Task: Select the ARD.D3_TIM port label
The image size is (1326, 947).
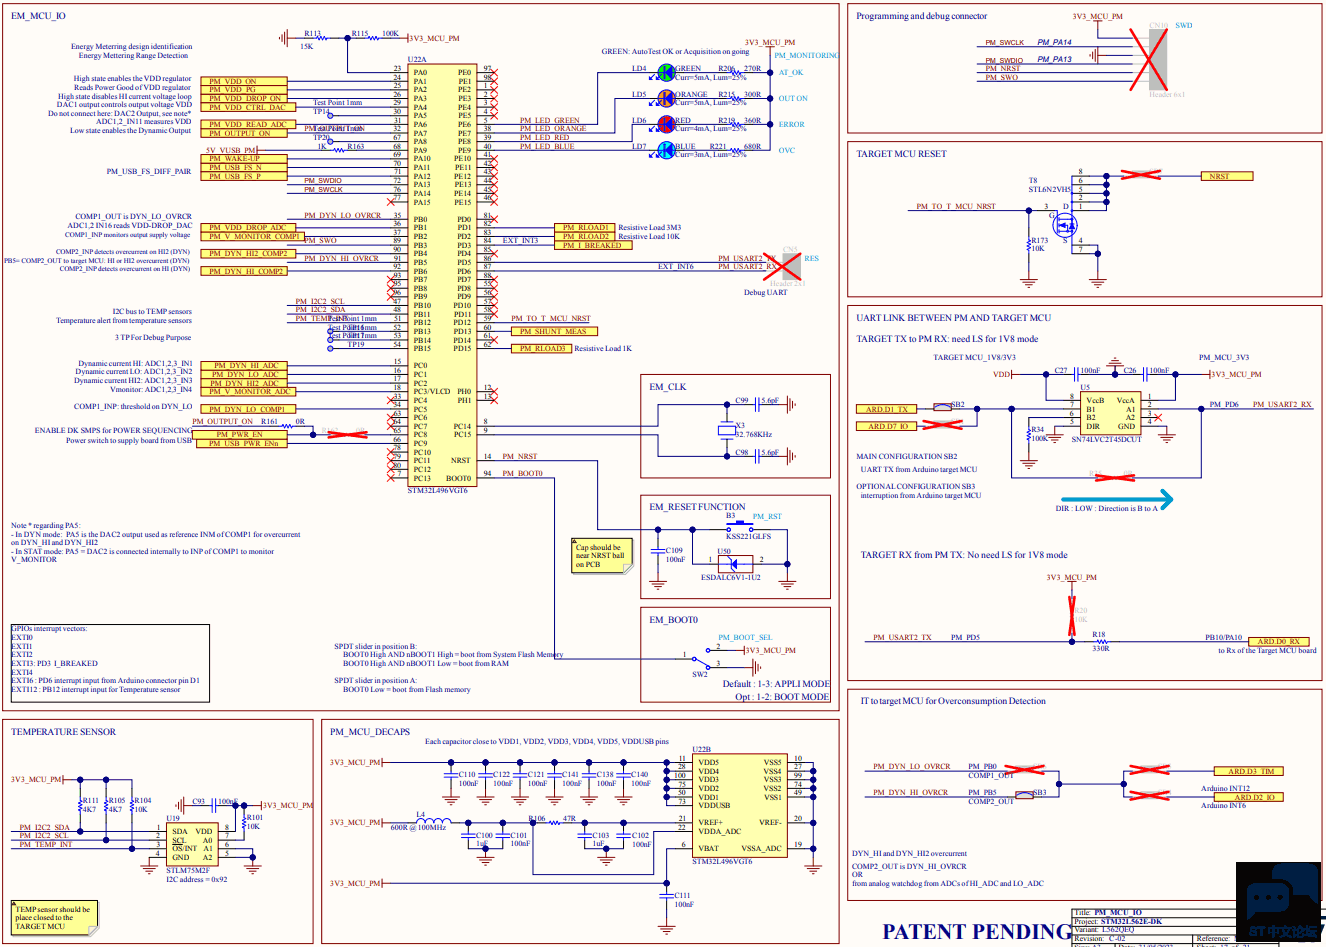Action: 1250,771
